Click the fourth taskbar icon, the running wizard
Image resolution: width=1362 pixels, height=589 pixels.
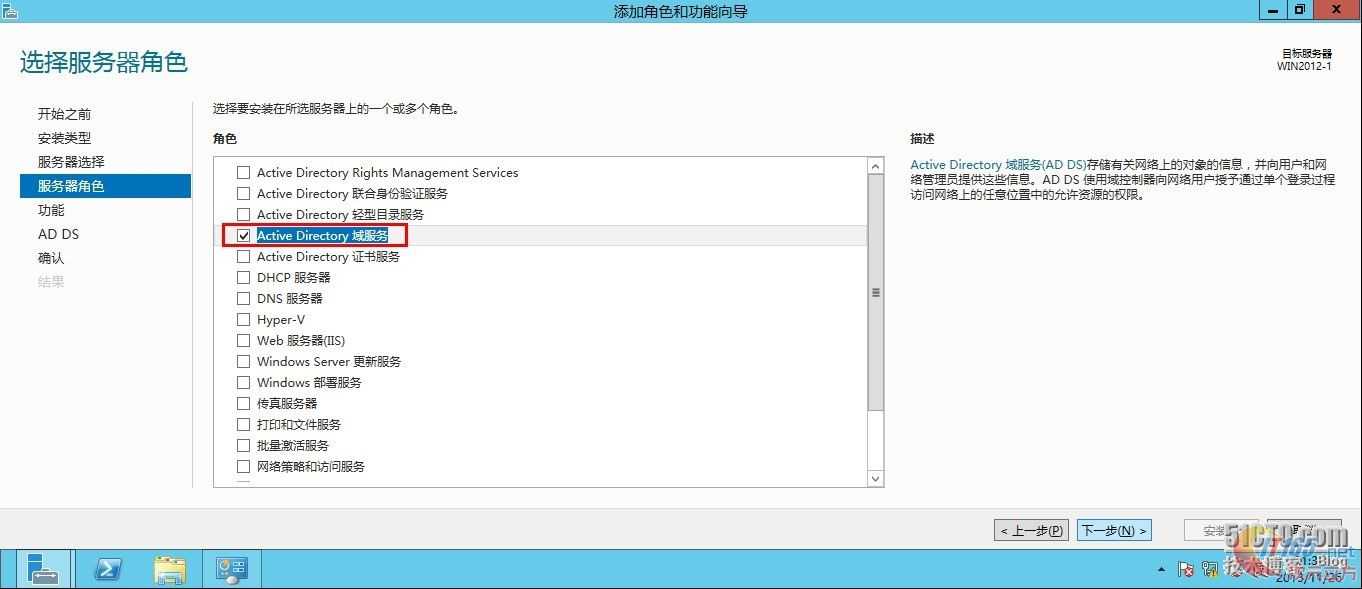point(232,569)
